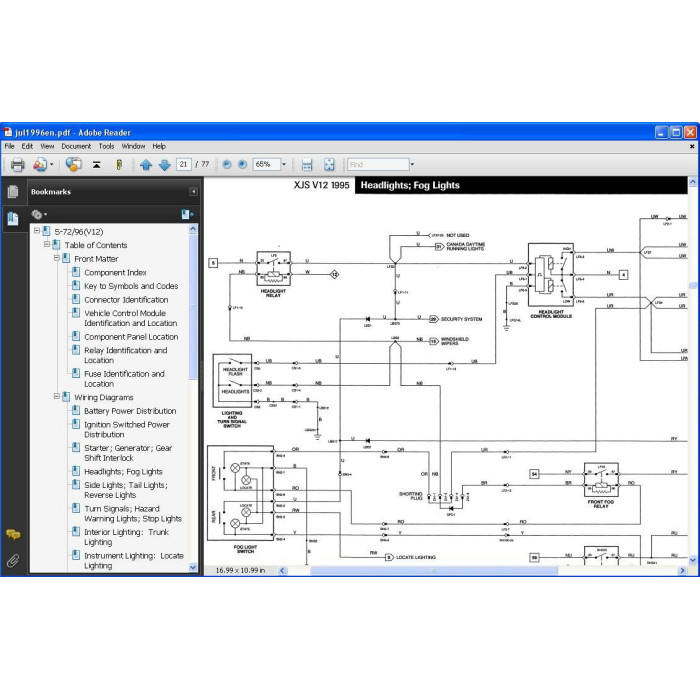This screenshot has height=700, width=700.
Task: Click the document vertical scroll up arrow
Action: pyautogui.click(x=692, y=182)
